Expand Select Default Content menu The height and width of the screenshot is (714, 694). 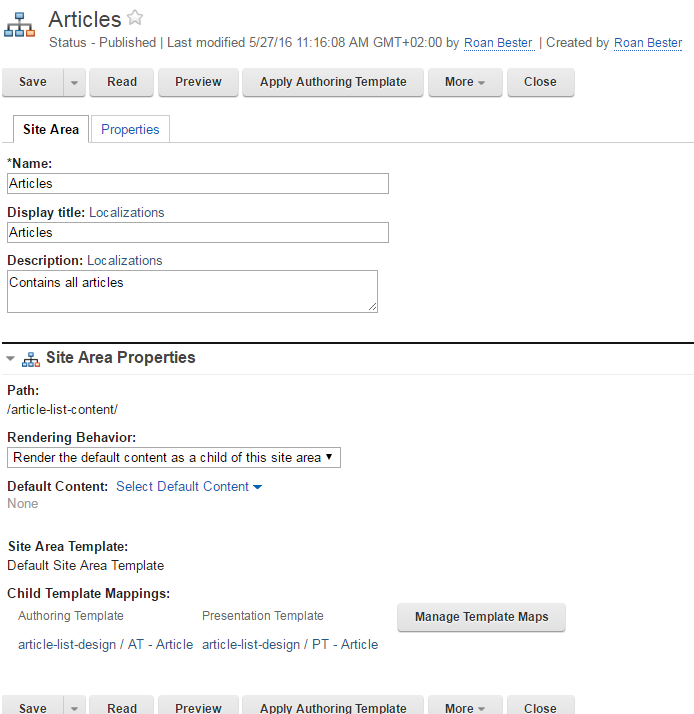point(189,487)
